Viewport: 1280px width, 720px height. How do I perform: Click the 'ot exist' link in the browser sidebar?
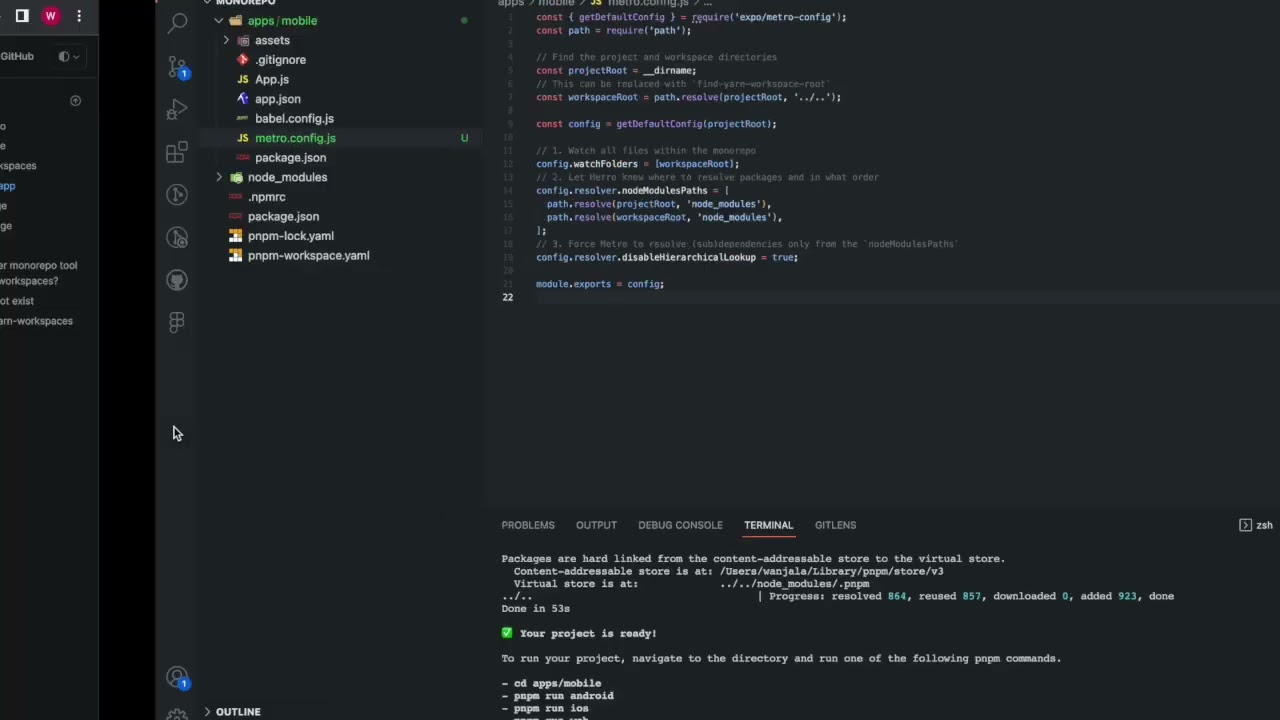coord(17,301)
